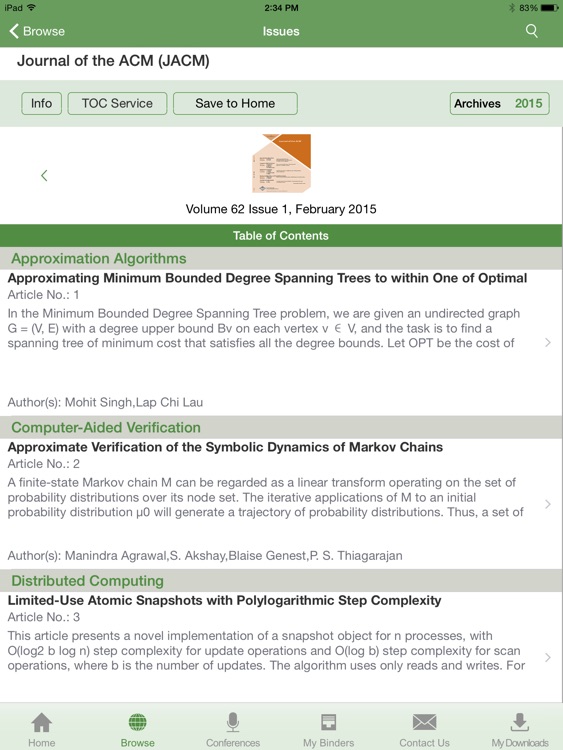The height and width of the screenshot is (750, 563).
Task: Tap the Journal of the ACM title
Action: tap(113, 61)
